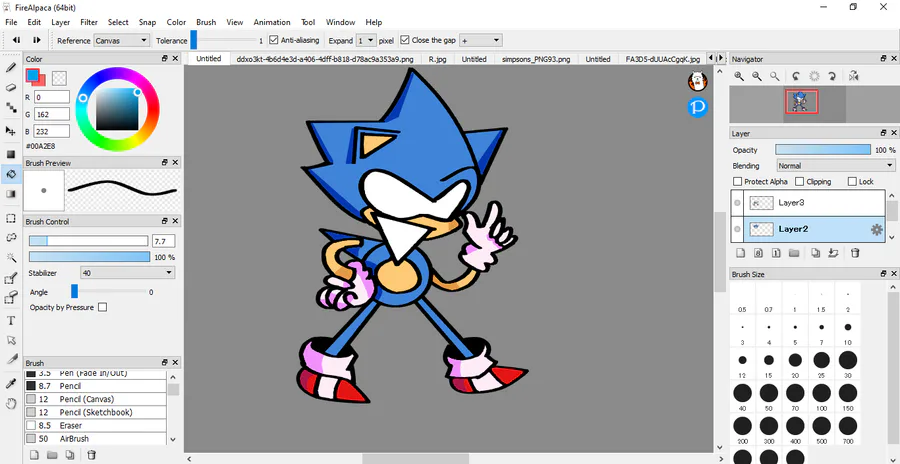This screenshot has width=900, height=464.
Task: Select the Fill rectangle tool
Action: click(x=10, y=154)
